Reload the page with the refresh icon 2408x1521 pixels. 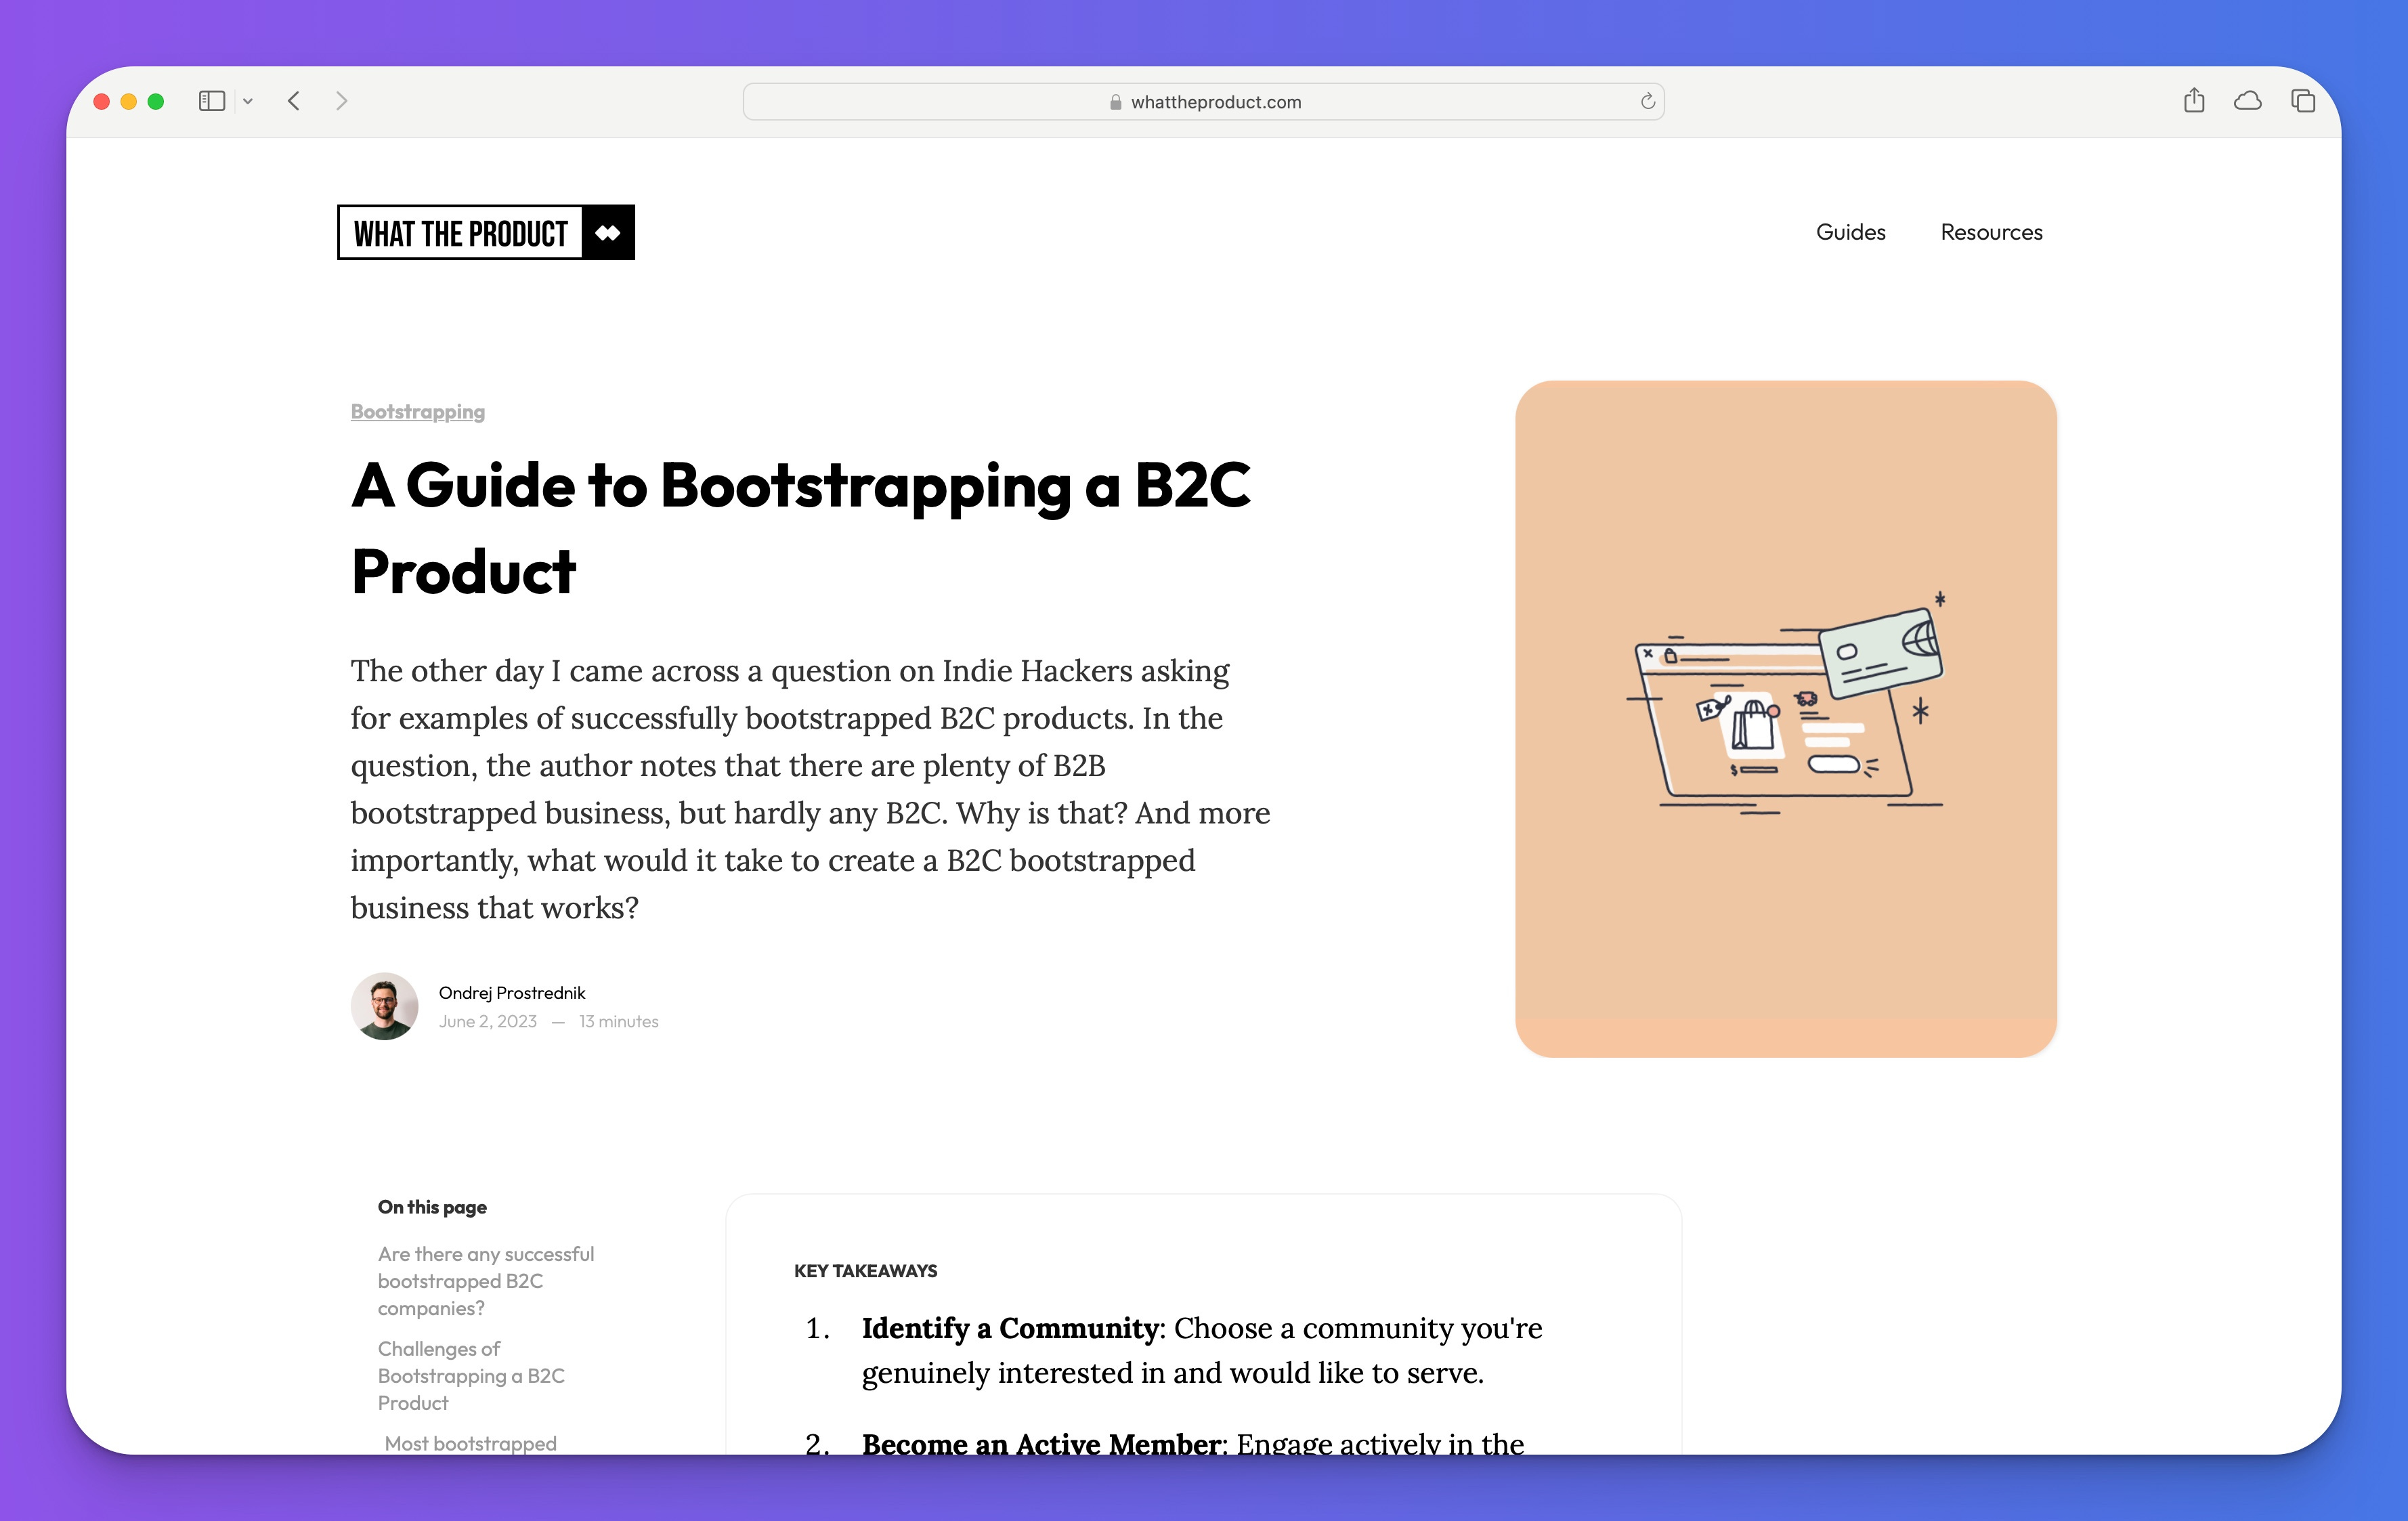(1647, 101)
